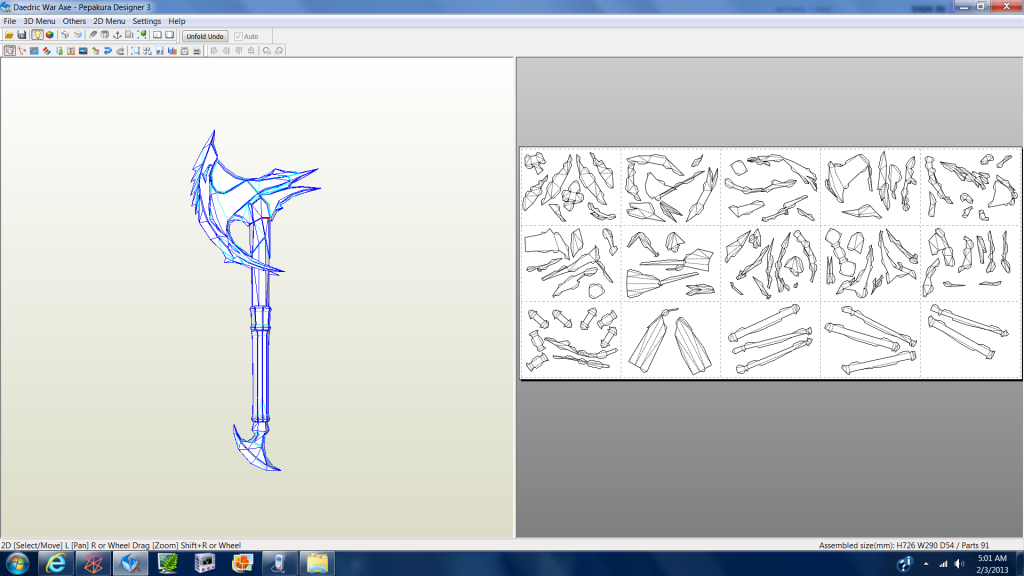Select the page with two fan-shaped blade parts
Image resolution: width=1024 pixels, height=576 pixels.
click(x=671, y=340)
